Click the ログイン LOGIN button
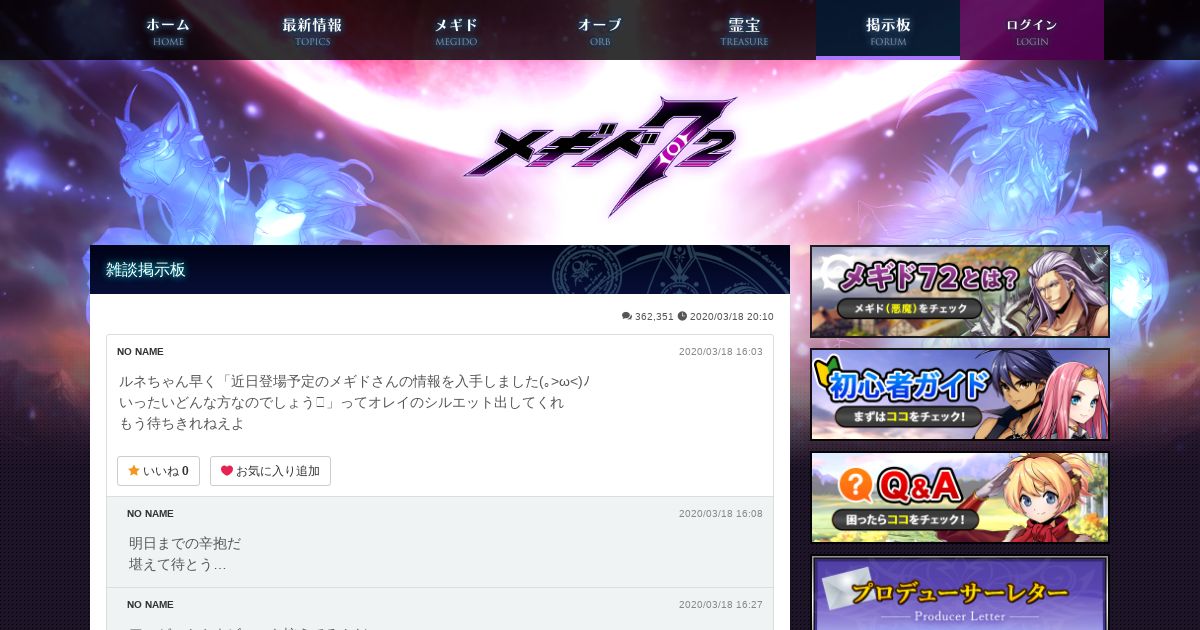The width and height of the screenshot is (1200, 630). (1032, 30)
